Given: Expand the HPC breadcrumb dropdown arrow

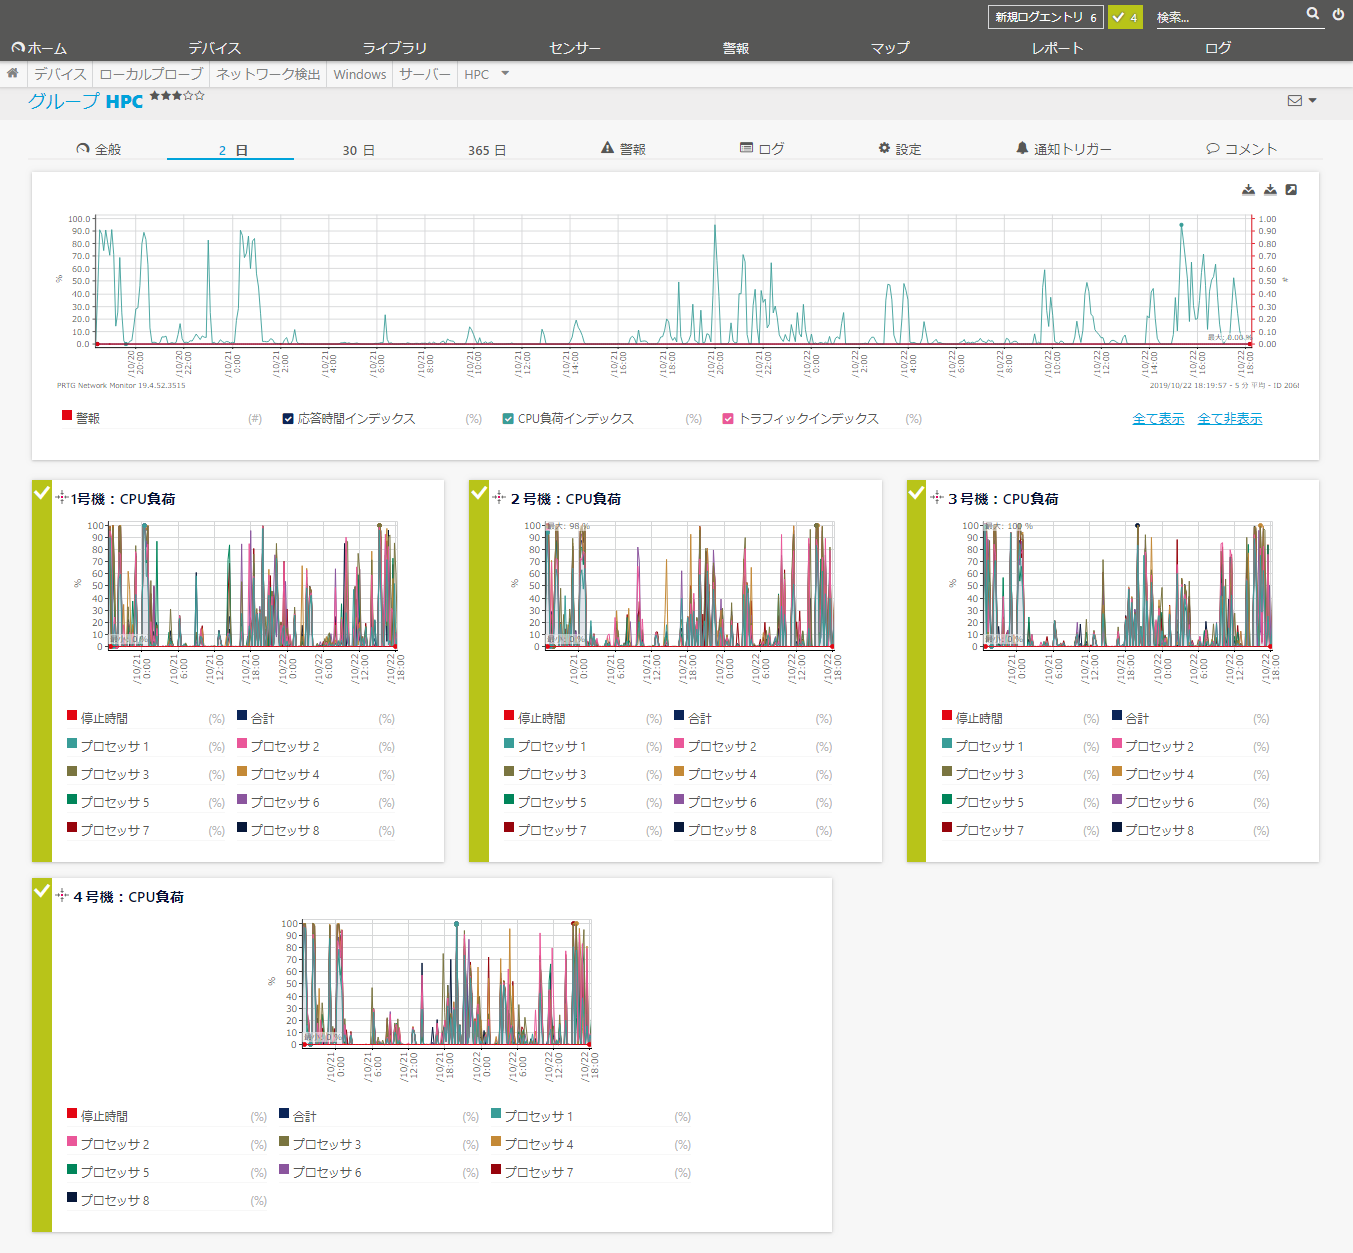Looking at the screenshot, I should point(505,74).
